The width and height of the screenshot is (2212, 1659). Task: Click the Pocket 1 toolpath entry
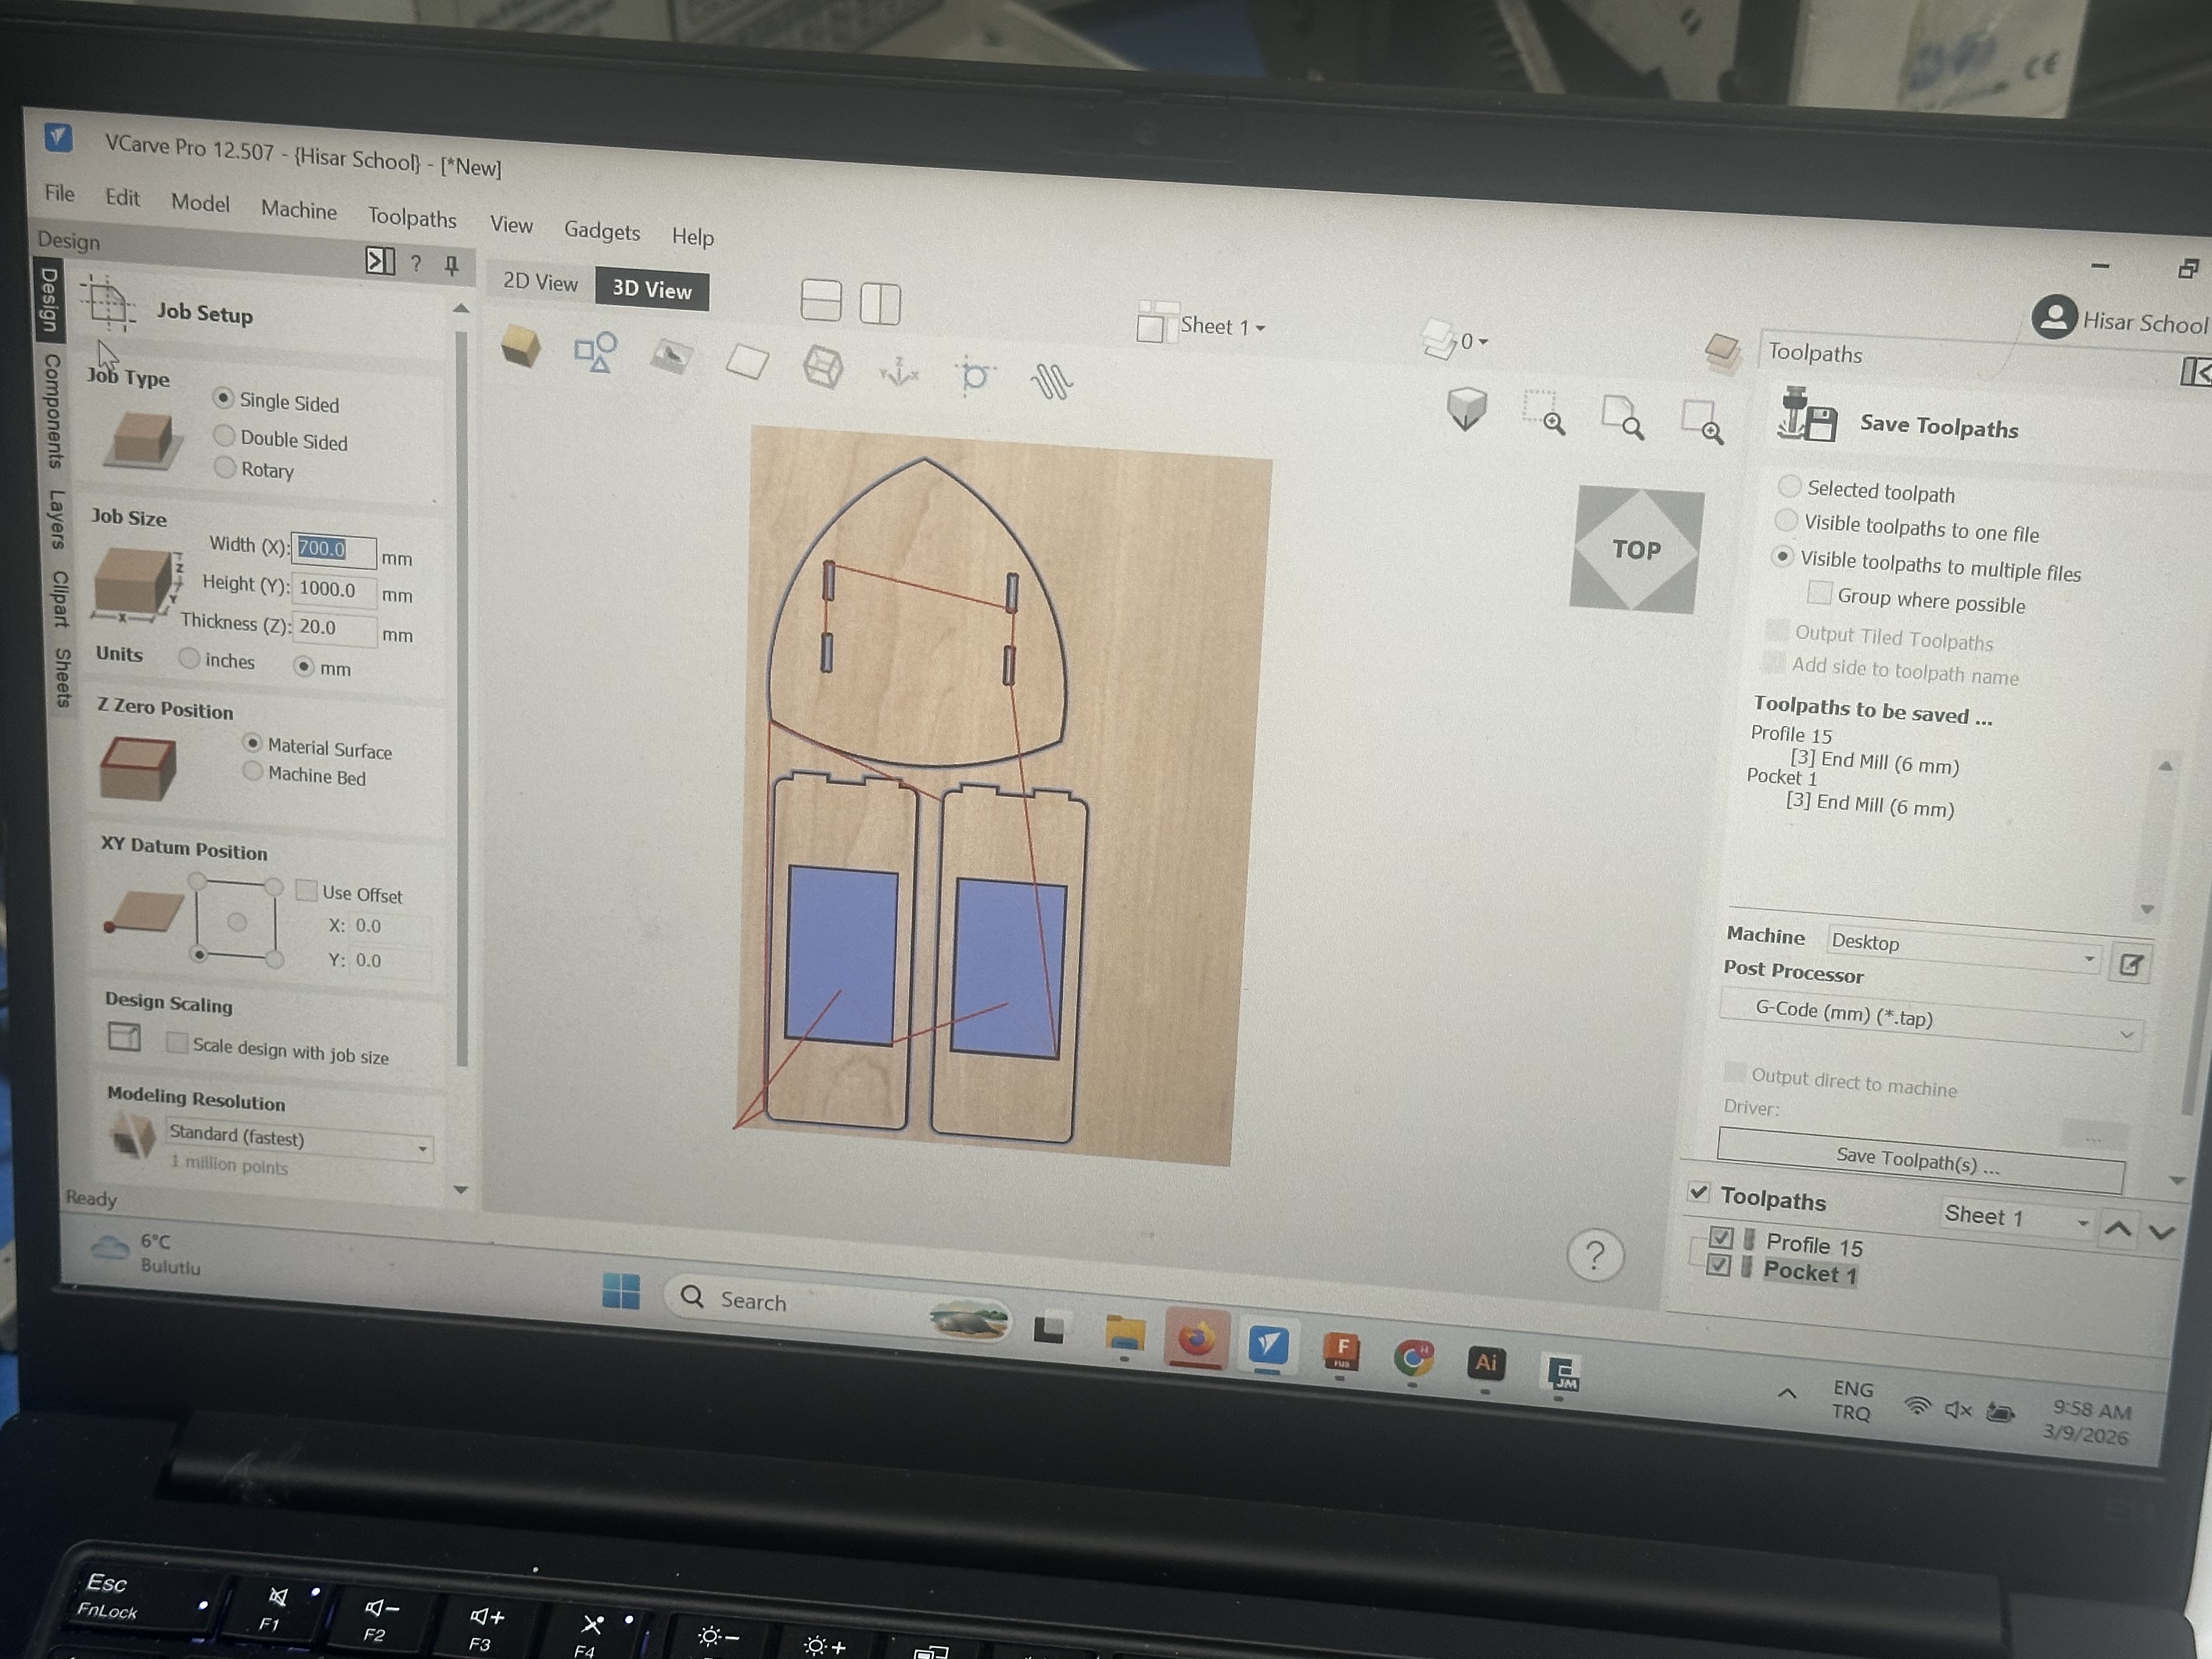click(x=1809, y=1272)
